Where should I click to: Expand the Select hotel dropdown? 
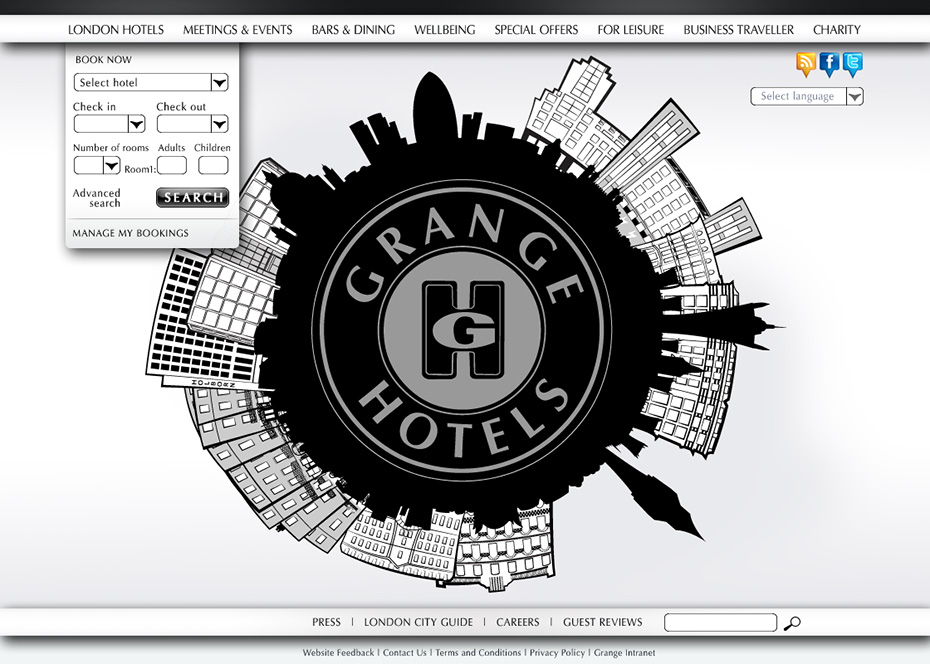151,82
